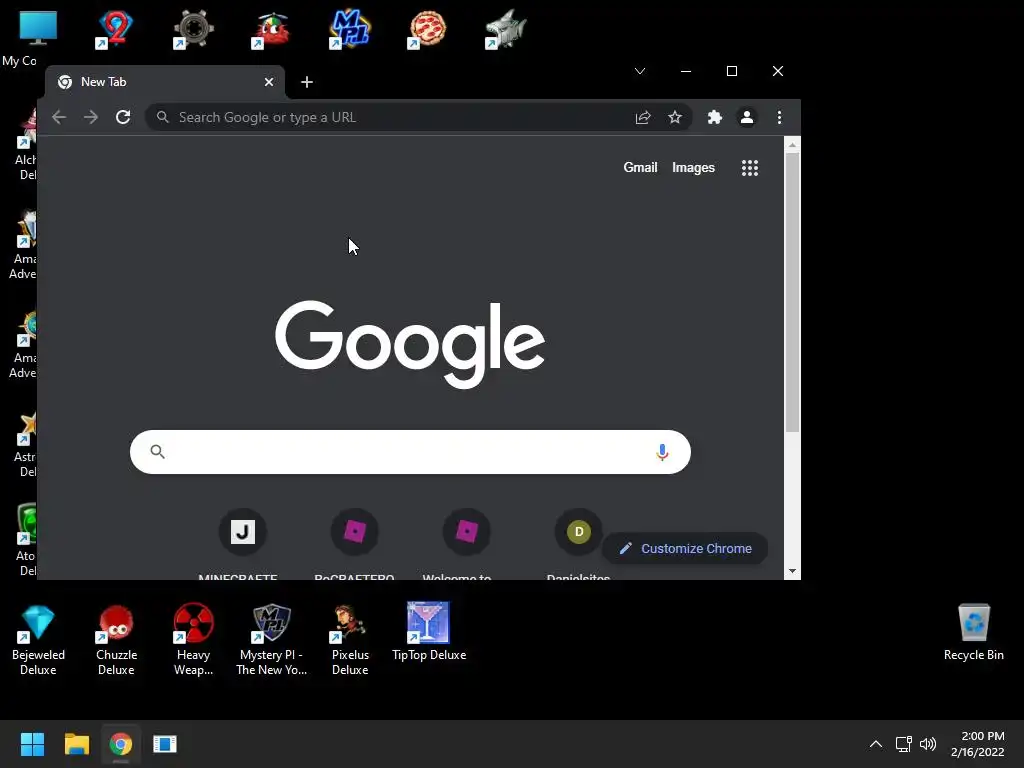The image size is (1024, 768).
Task: Click the scrollbar up arrow
Action: click(792, 144)
